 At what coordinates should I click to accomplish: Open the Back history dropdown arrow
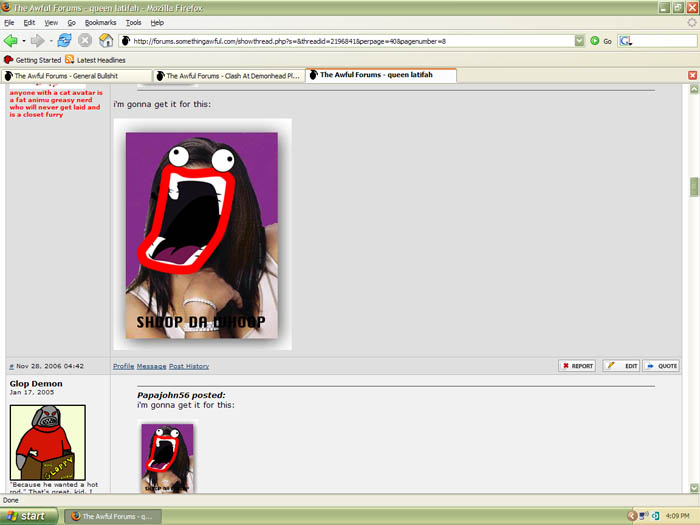pos(24,41)
